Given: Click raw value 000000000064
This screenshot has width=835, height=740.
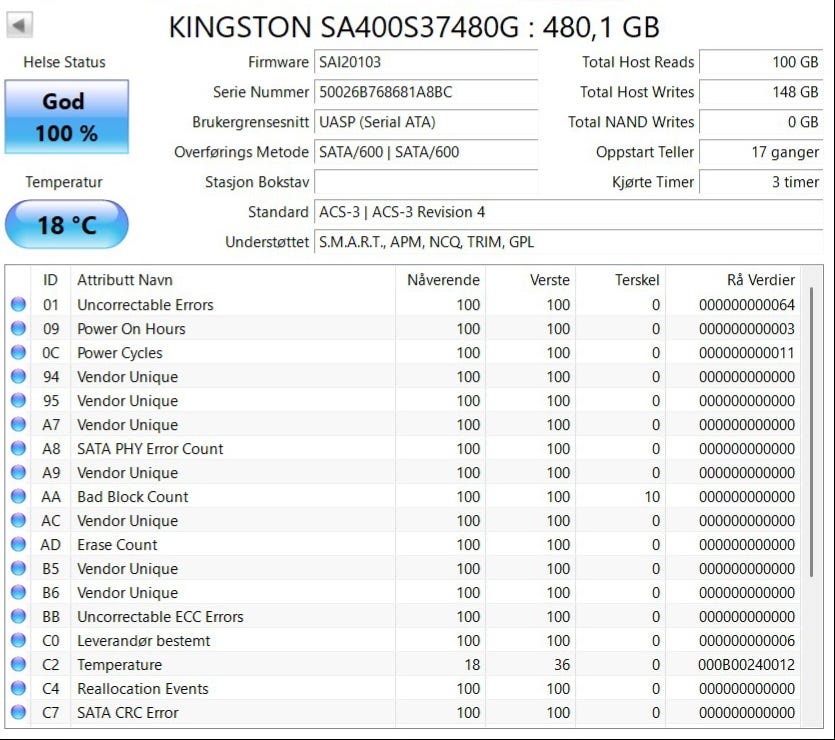Looking at the screenshot, I should coord(747,305).
